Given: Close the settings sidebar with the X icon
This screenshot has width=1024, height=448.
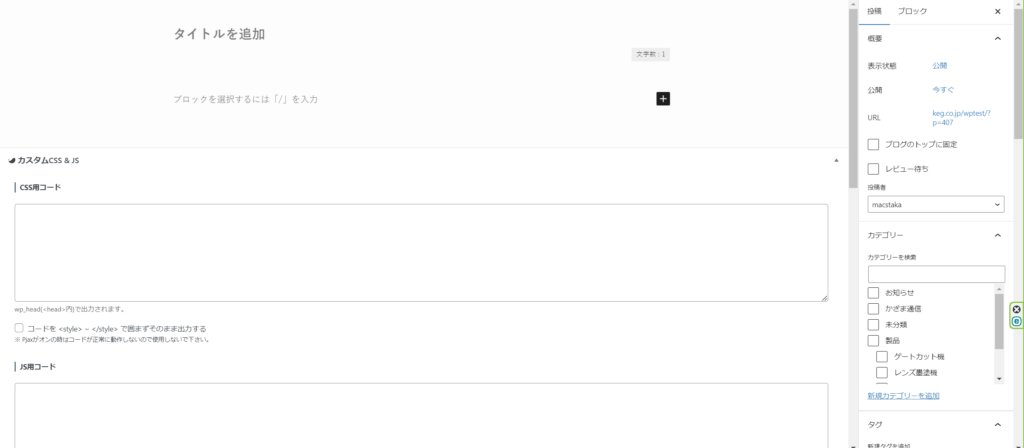Looking at the screenshot, I should 997,11.
